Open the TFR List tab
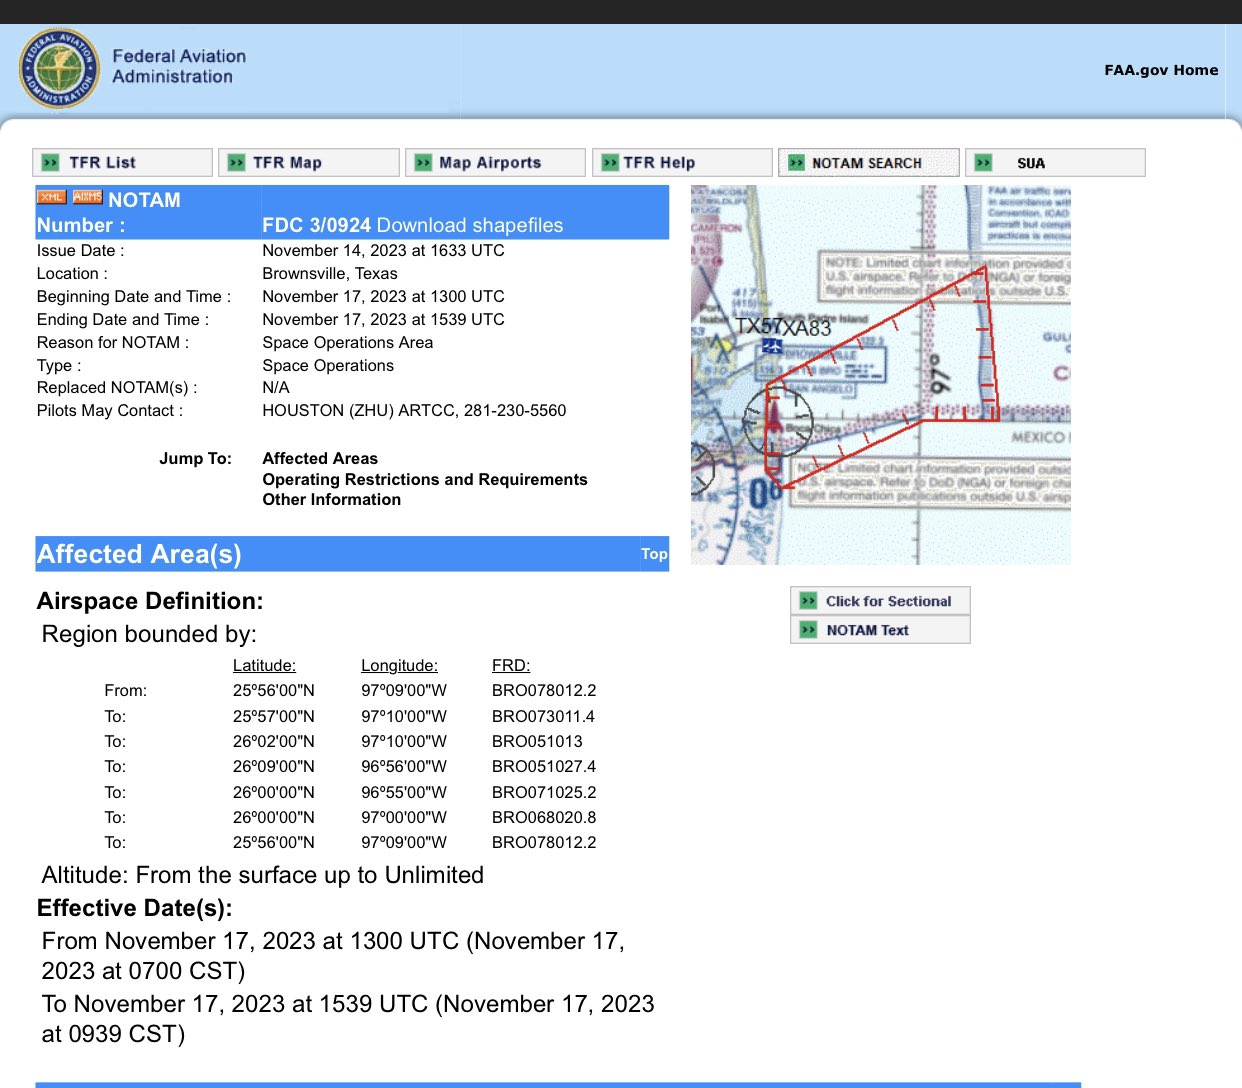Screen dimensions: 1242x1088 pos(122,162)
